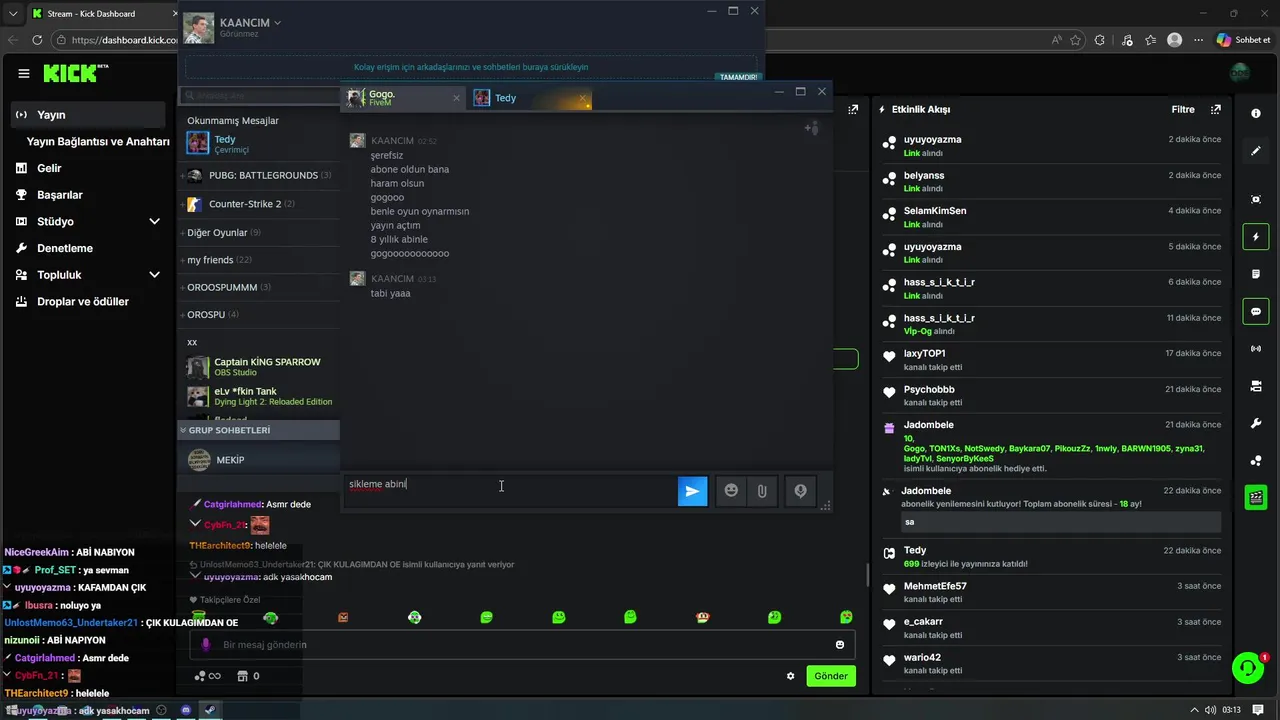Expand the my friends group
This screenshot has width=1280, height=720.
click(258, 260)
